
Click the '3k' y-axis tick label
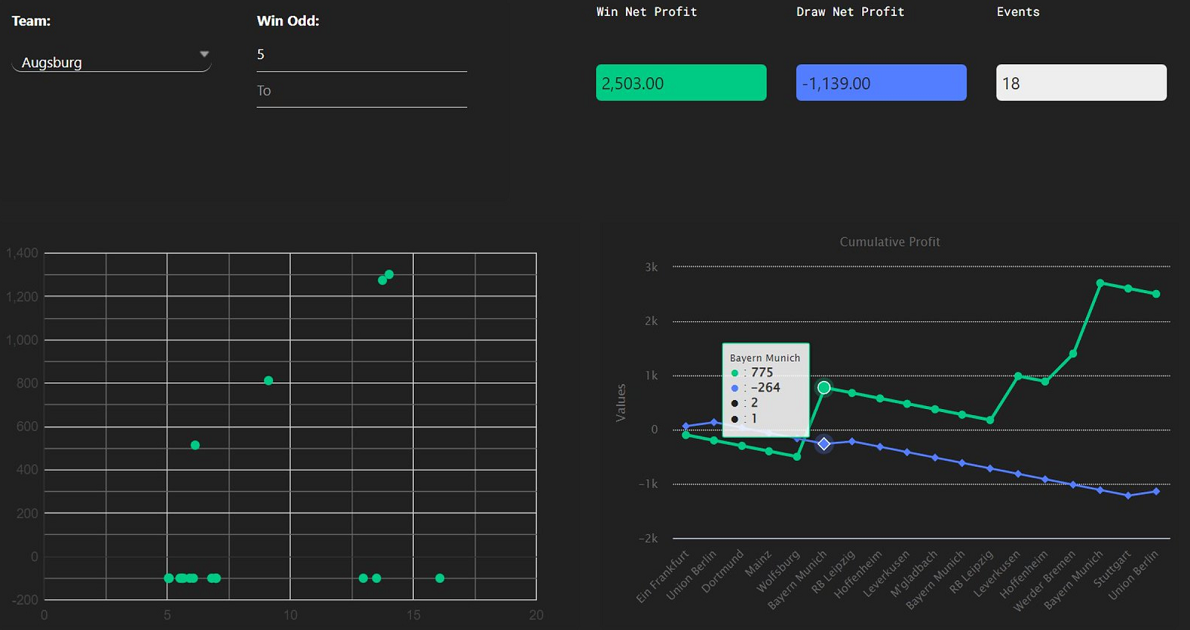click(651, 266)
